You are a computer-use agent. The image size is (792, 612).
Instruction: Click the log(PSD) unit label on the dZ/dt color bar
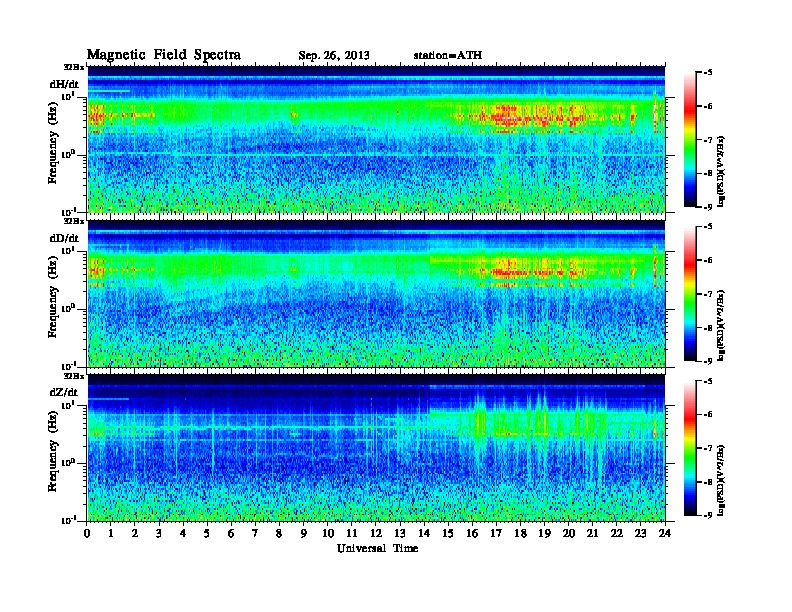coord(721,480)
